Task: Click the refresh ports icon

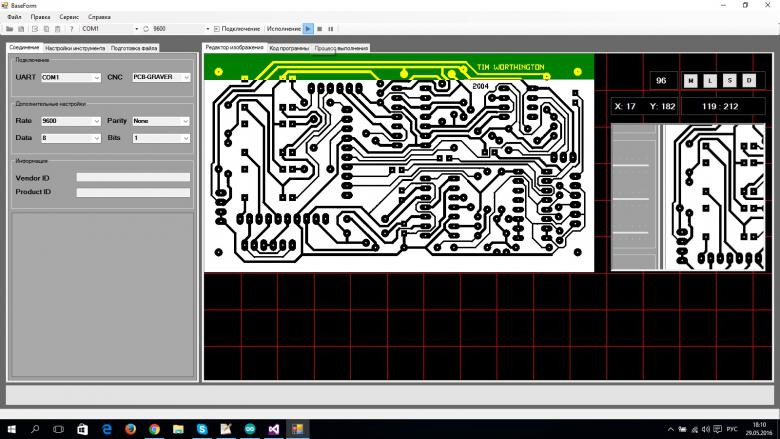Action: click(146, 29)
